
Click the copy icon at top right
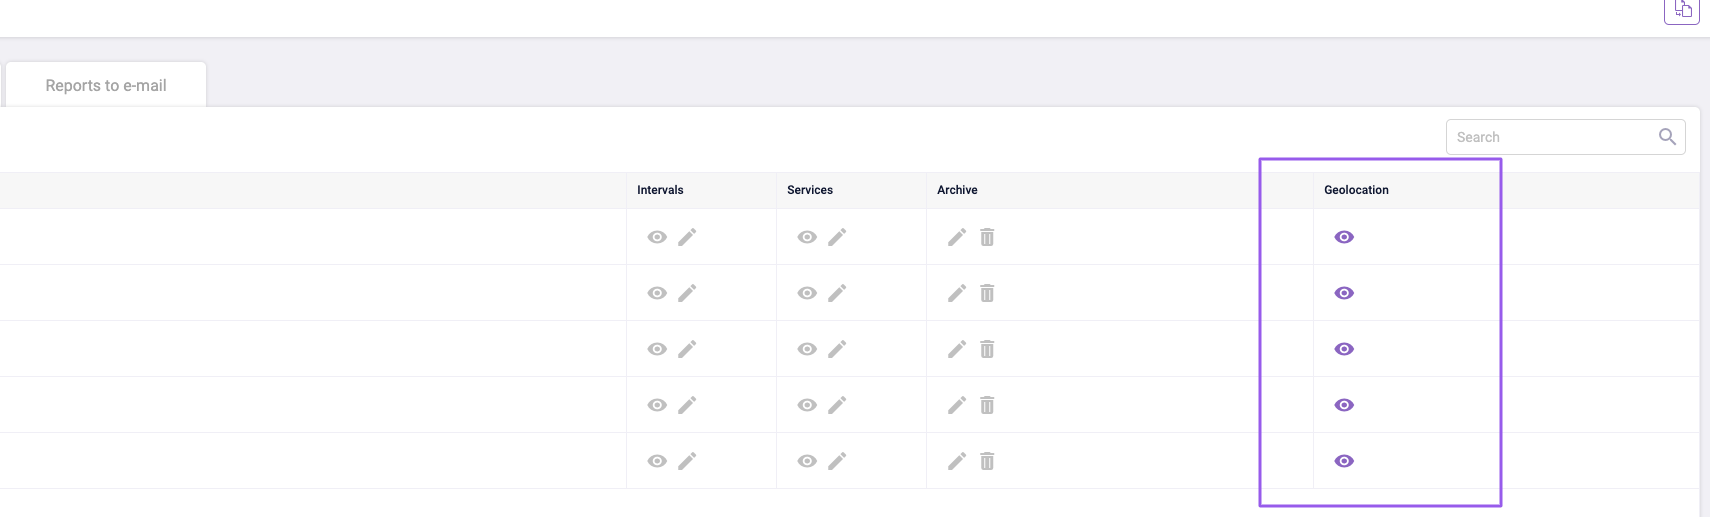pos(1682,10)
